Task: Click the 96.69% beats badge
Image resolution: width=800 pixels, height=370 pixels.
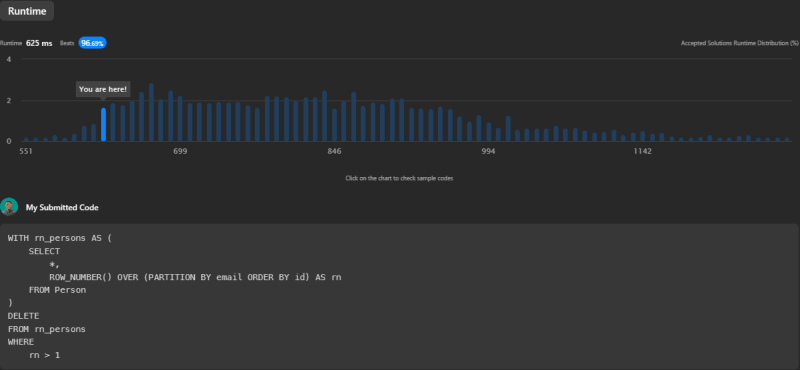Action: [x=92, y=43]
